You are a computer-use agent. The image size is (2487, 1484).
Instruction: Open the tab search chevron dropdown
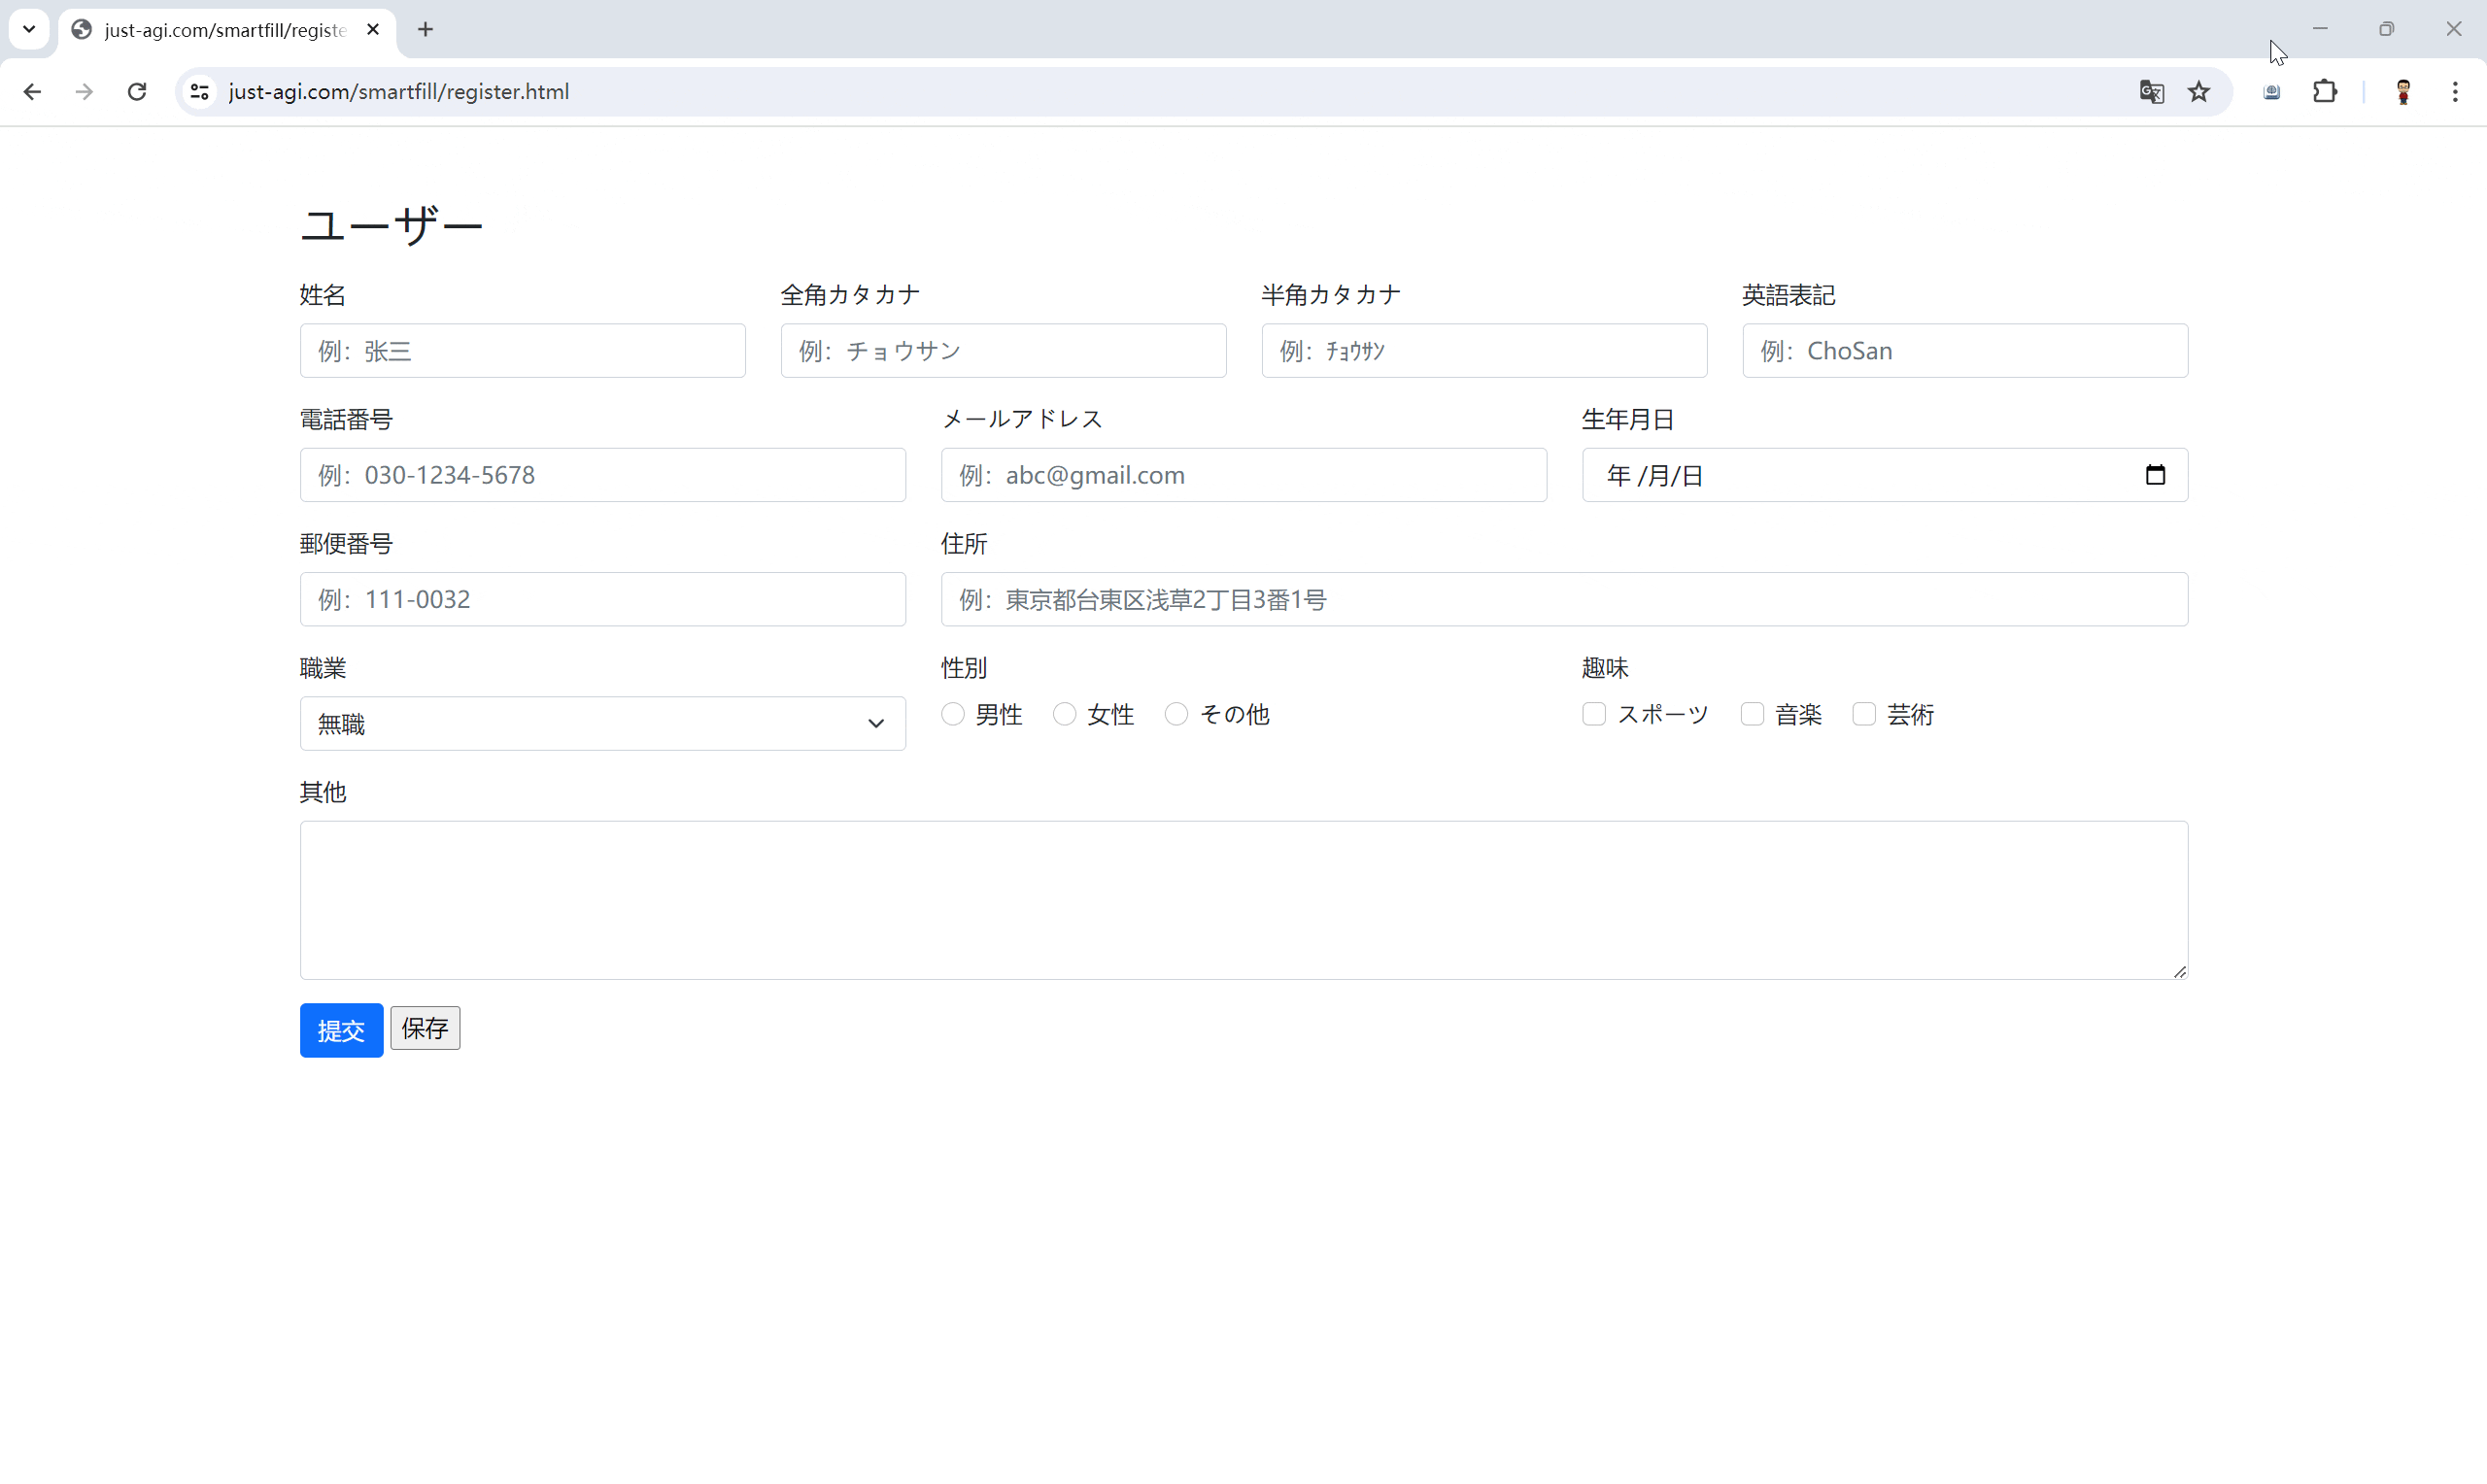pos(29,29)
